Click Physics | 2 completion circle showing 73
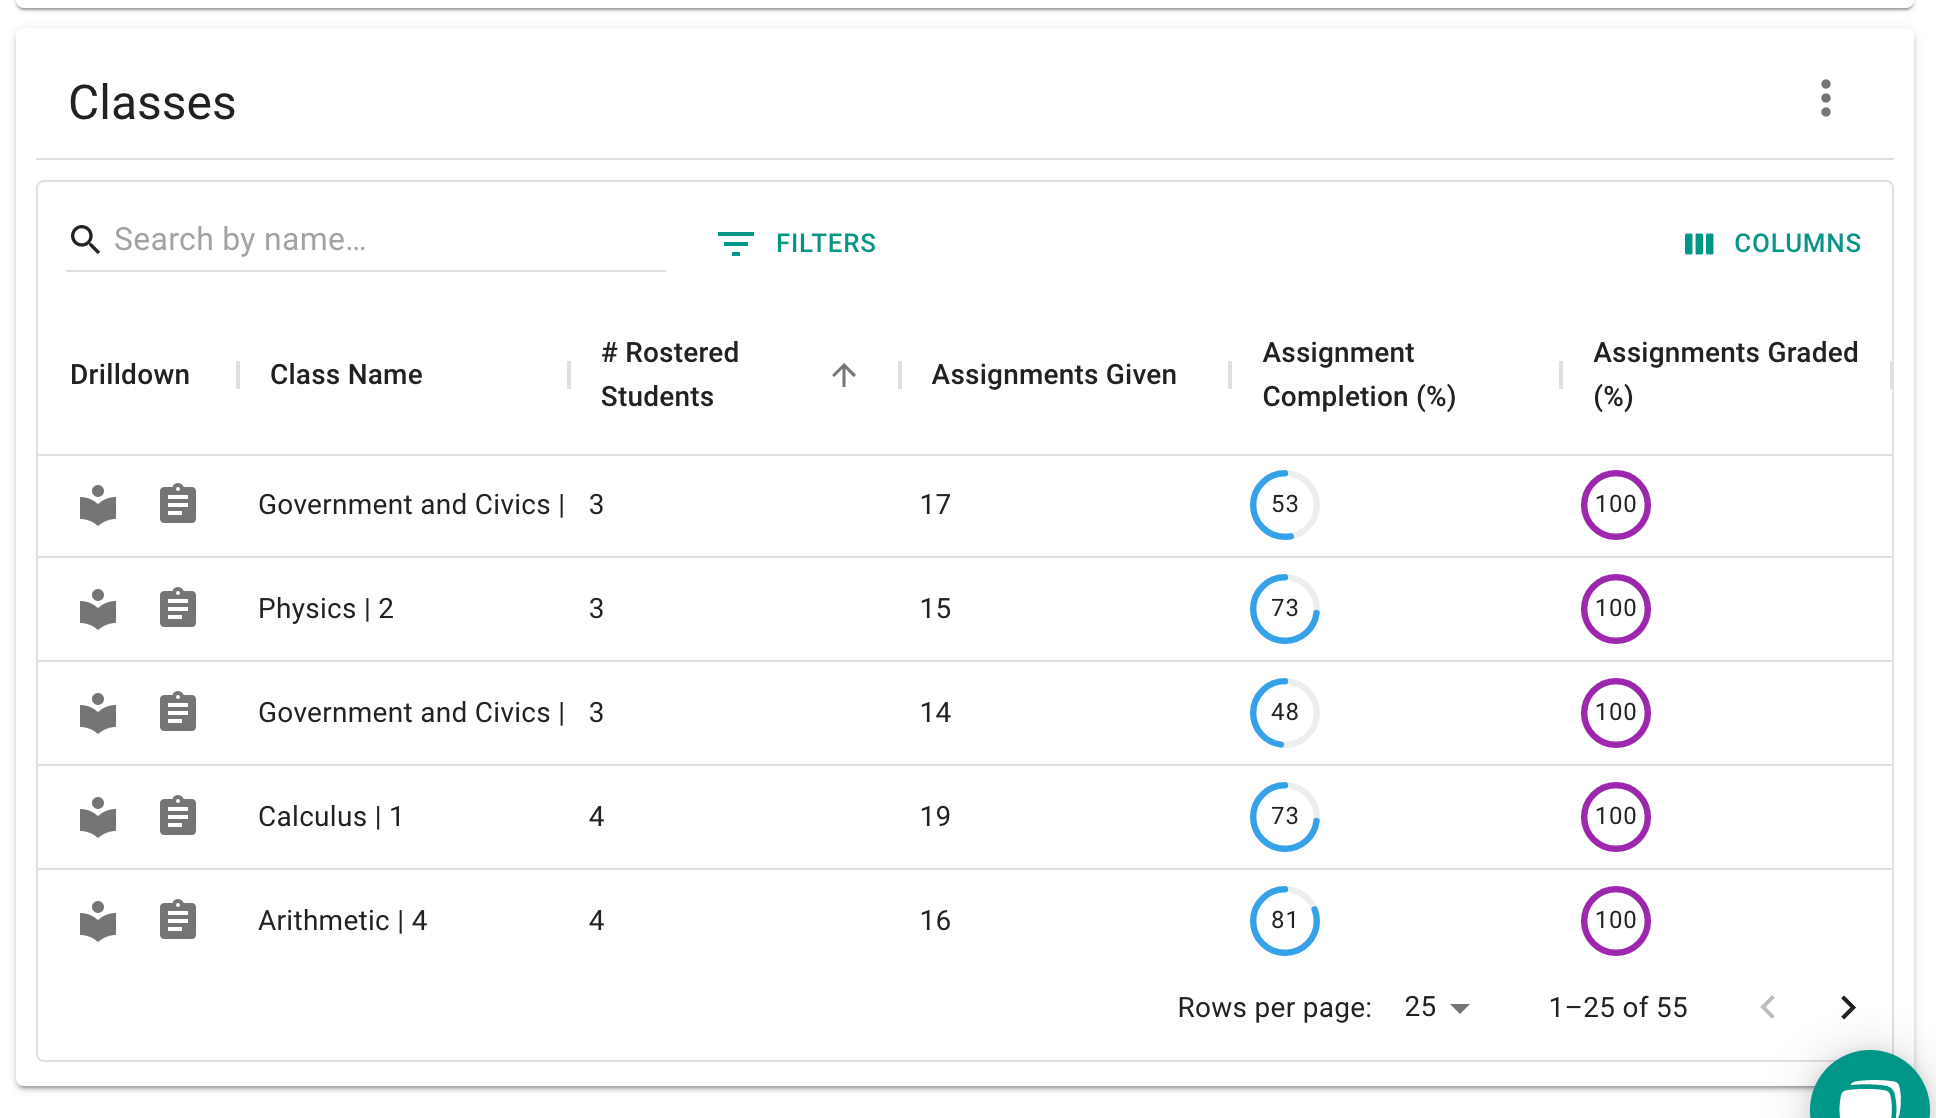Screen dimensions: 1936x1118 pos(1285,609)
